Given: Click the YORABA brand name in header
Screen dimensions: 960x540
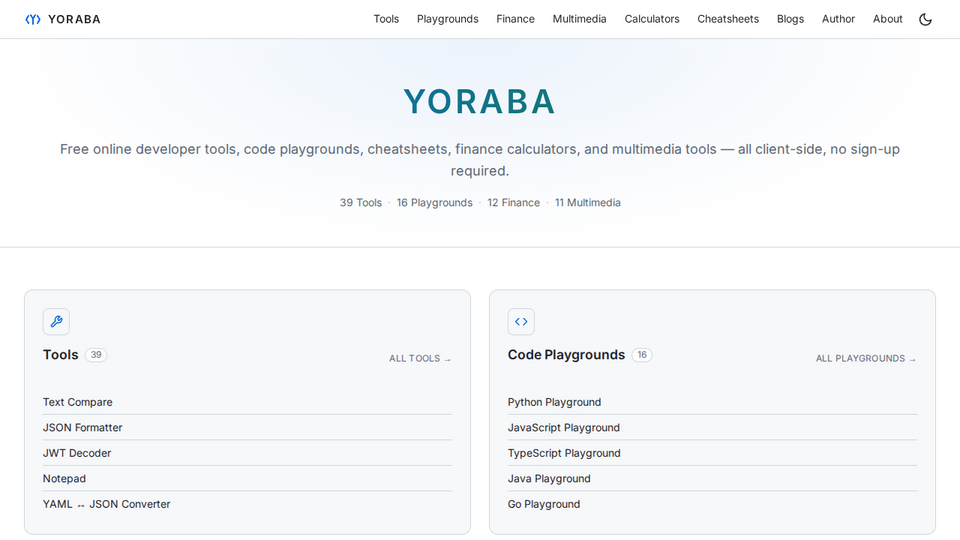Looking at the screenshot, I should click(x=74, y=19).
